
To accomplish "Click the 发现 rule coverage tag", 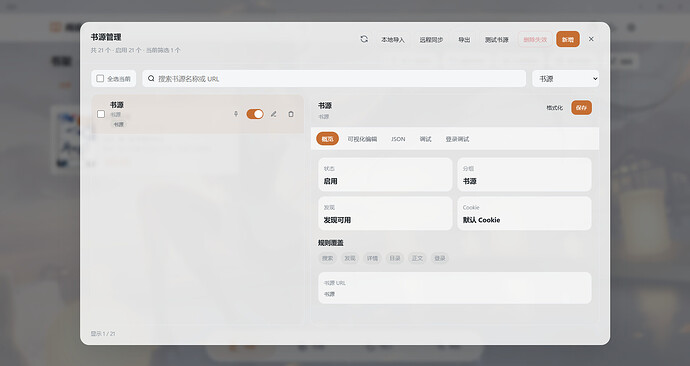I will pos(350,258).
